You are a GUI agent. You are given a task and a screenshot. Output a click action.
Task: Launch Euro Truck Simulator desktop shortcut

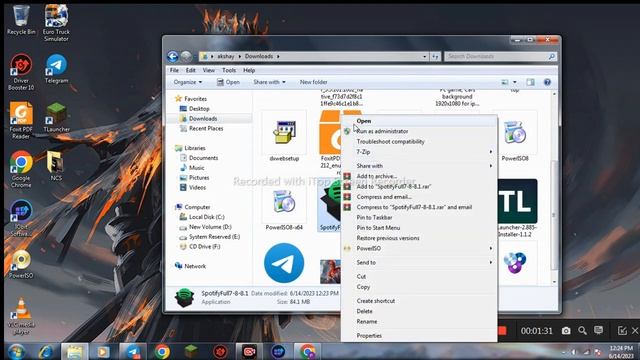pyautogui.click(x=56, y=22)
